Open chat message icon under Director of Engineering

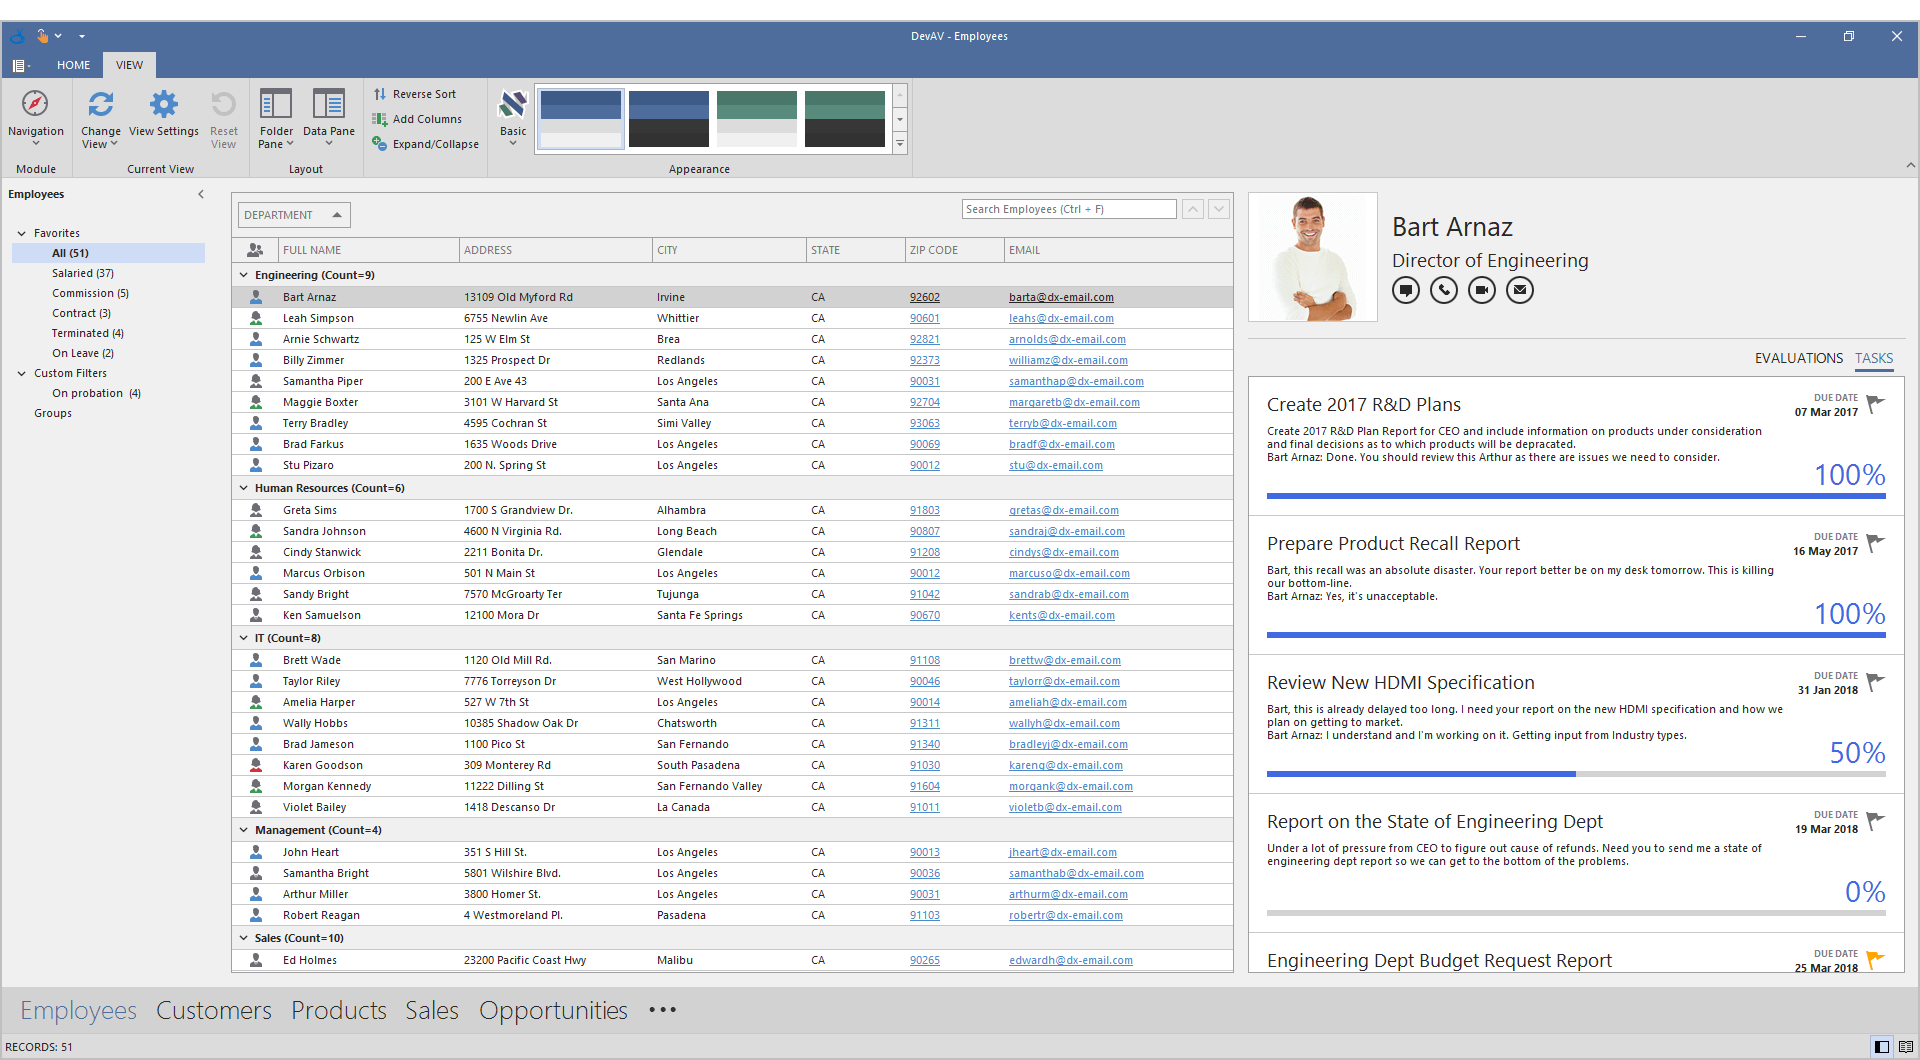[x=1405, y=291]
